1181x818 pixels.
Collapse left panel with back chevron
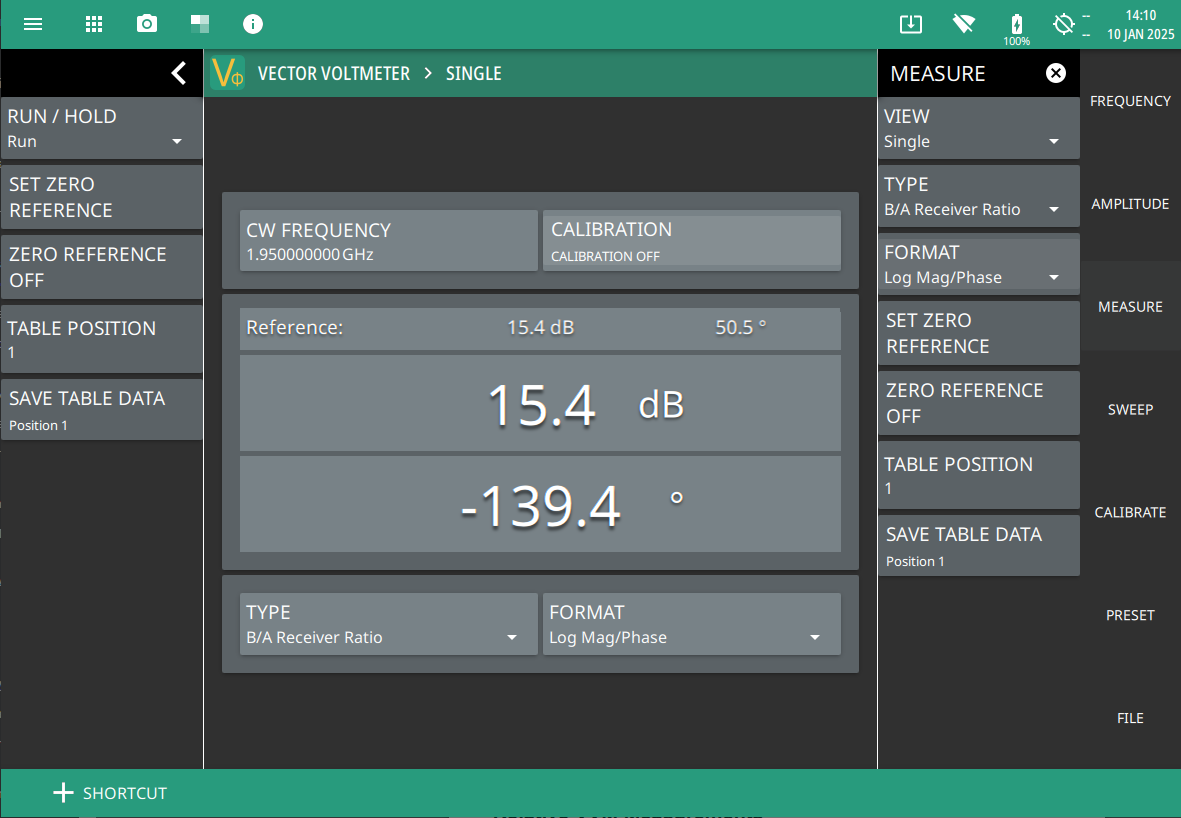(178, 73)
